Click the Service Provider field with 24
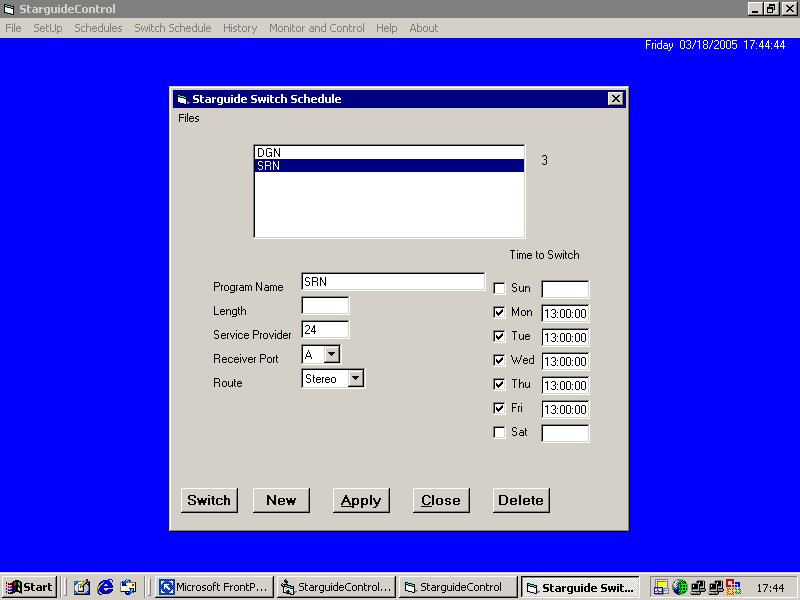Screen dimensions: 800x600 325,330
